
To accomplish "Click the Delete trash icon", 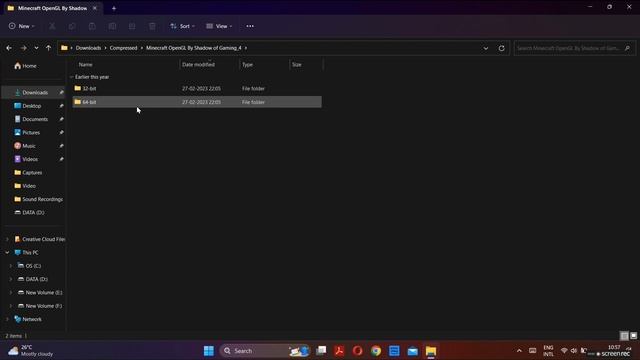I will pyautogui.click(x=152, y=26).
